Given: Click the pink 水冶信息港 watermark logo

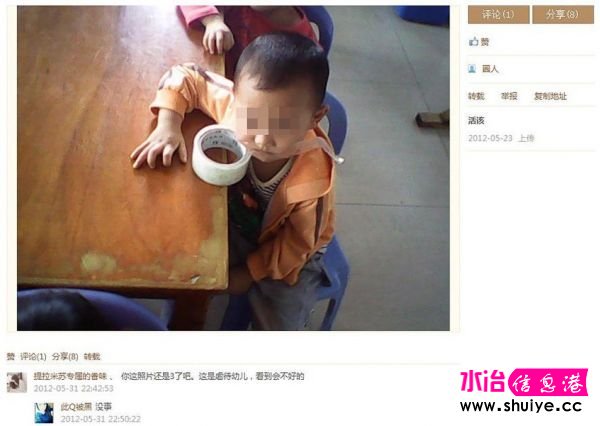Looking at the screenshot, I should (x=524, y=382).
